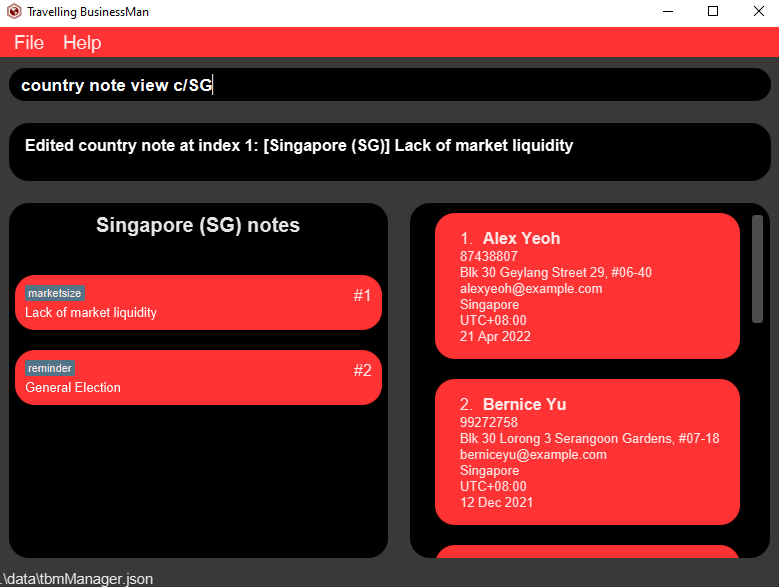Open the File menu

tap(29, 42)
